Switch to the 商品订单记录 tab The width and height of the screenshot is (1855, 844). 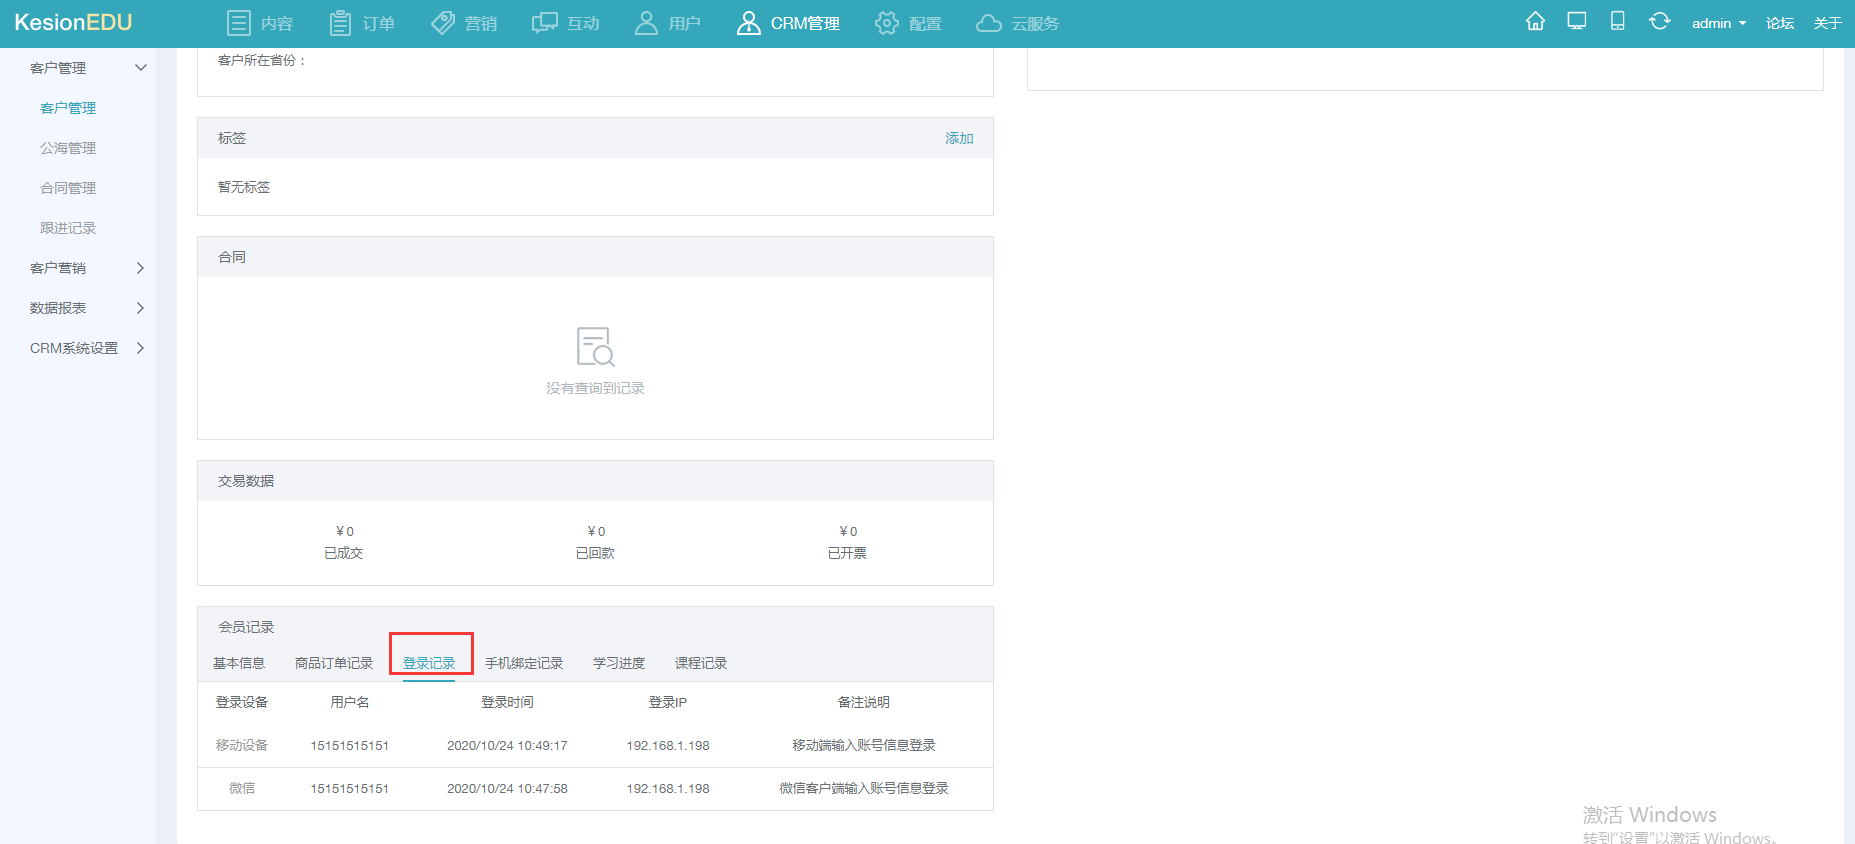point(334,663)
